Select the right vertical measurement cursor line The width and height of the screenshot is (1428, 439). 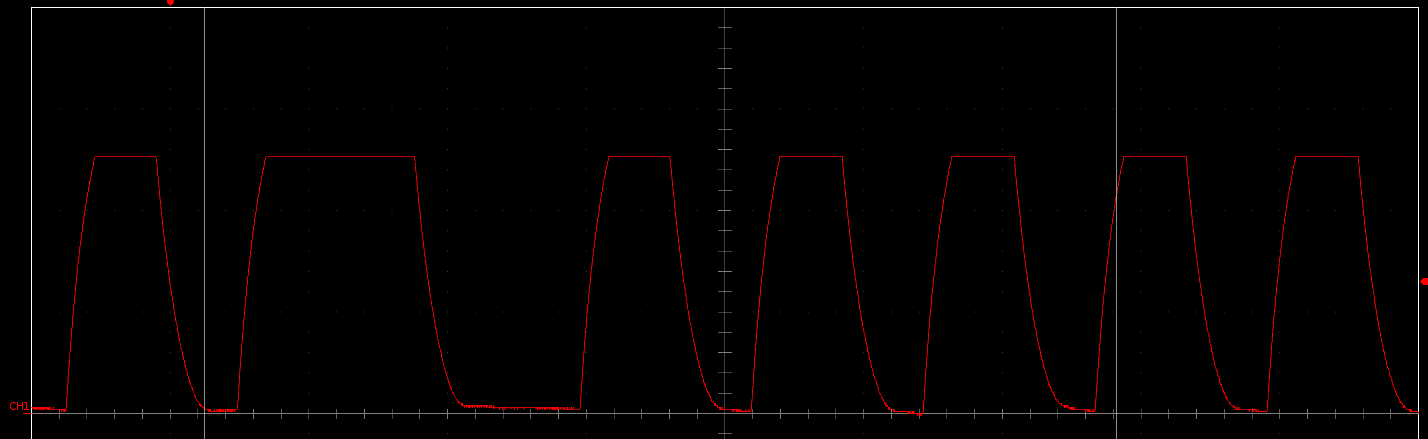(1116, 223)
